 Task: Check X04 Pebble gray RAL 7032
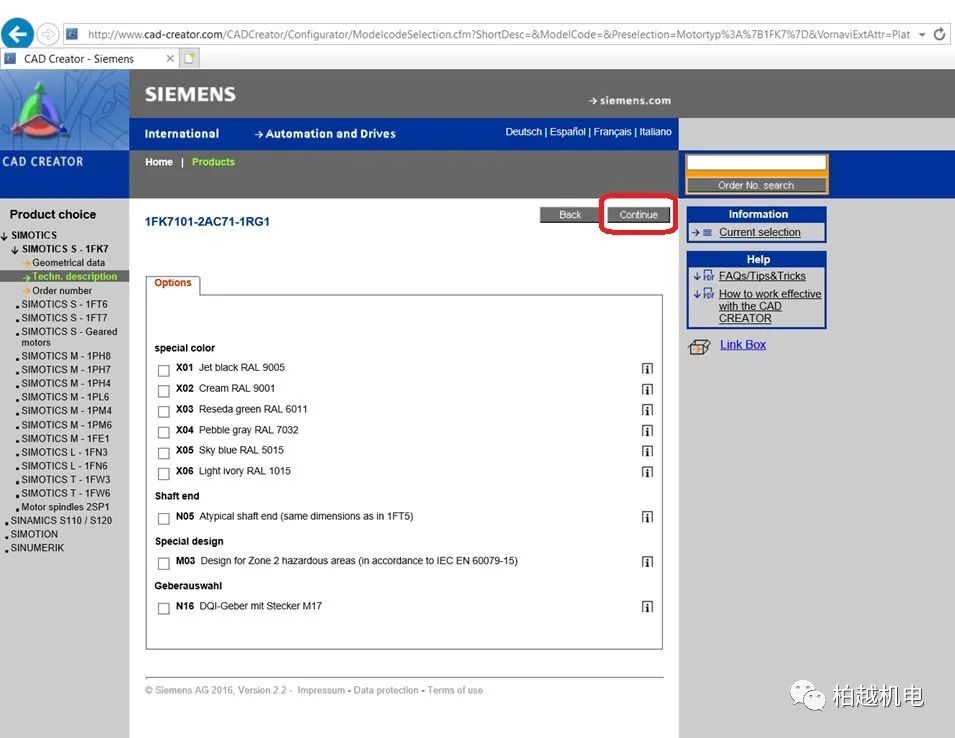(x=163, y=432)
